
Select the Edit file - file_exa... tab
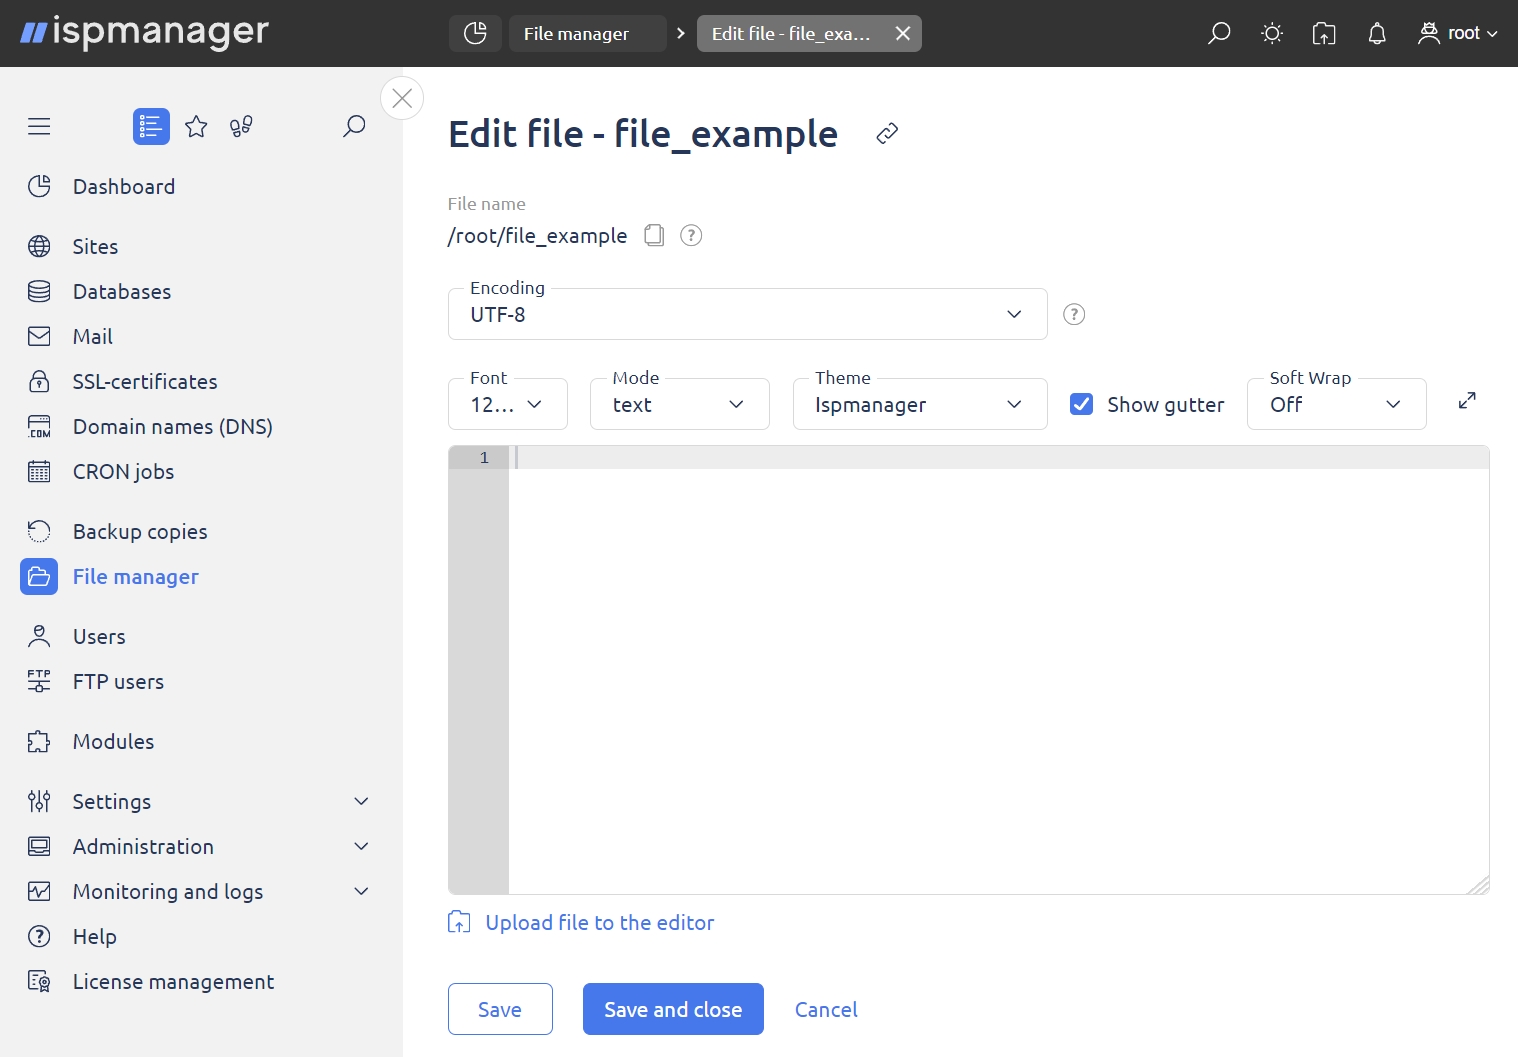click(x=791, y=33)
